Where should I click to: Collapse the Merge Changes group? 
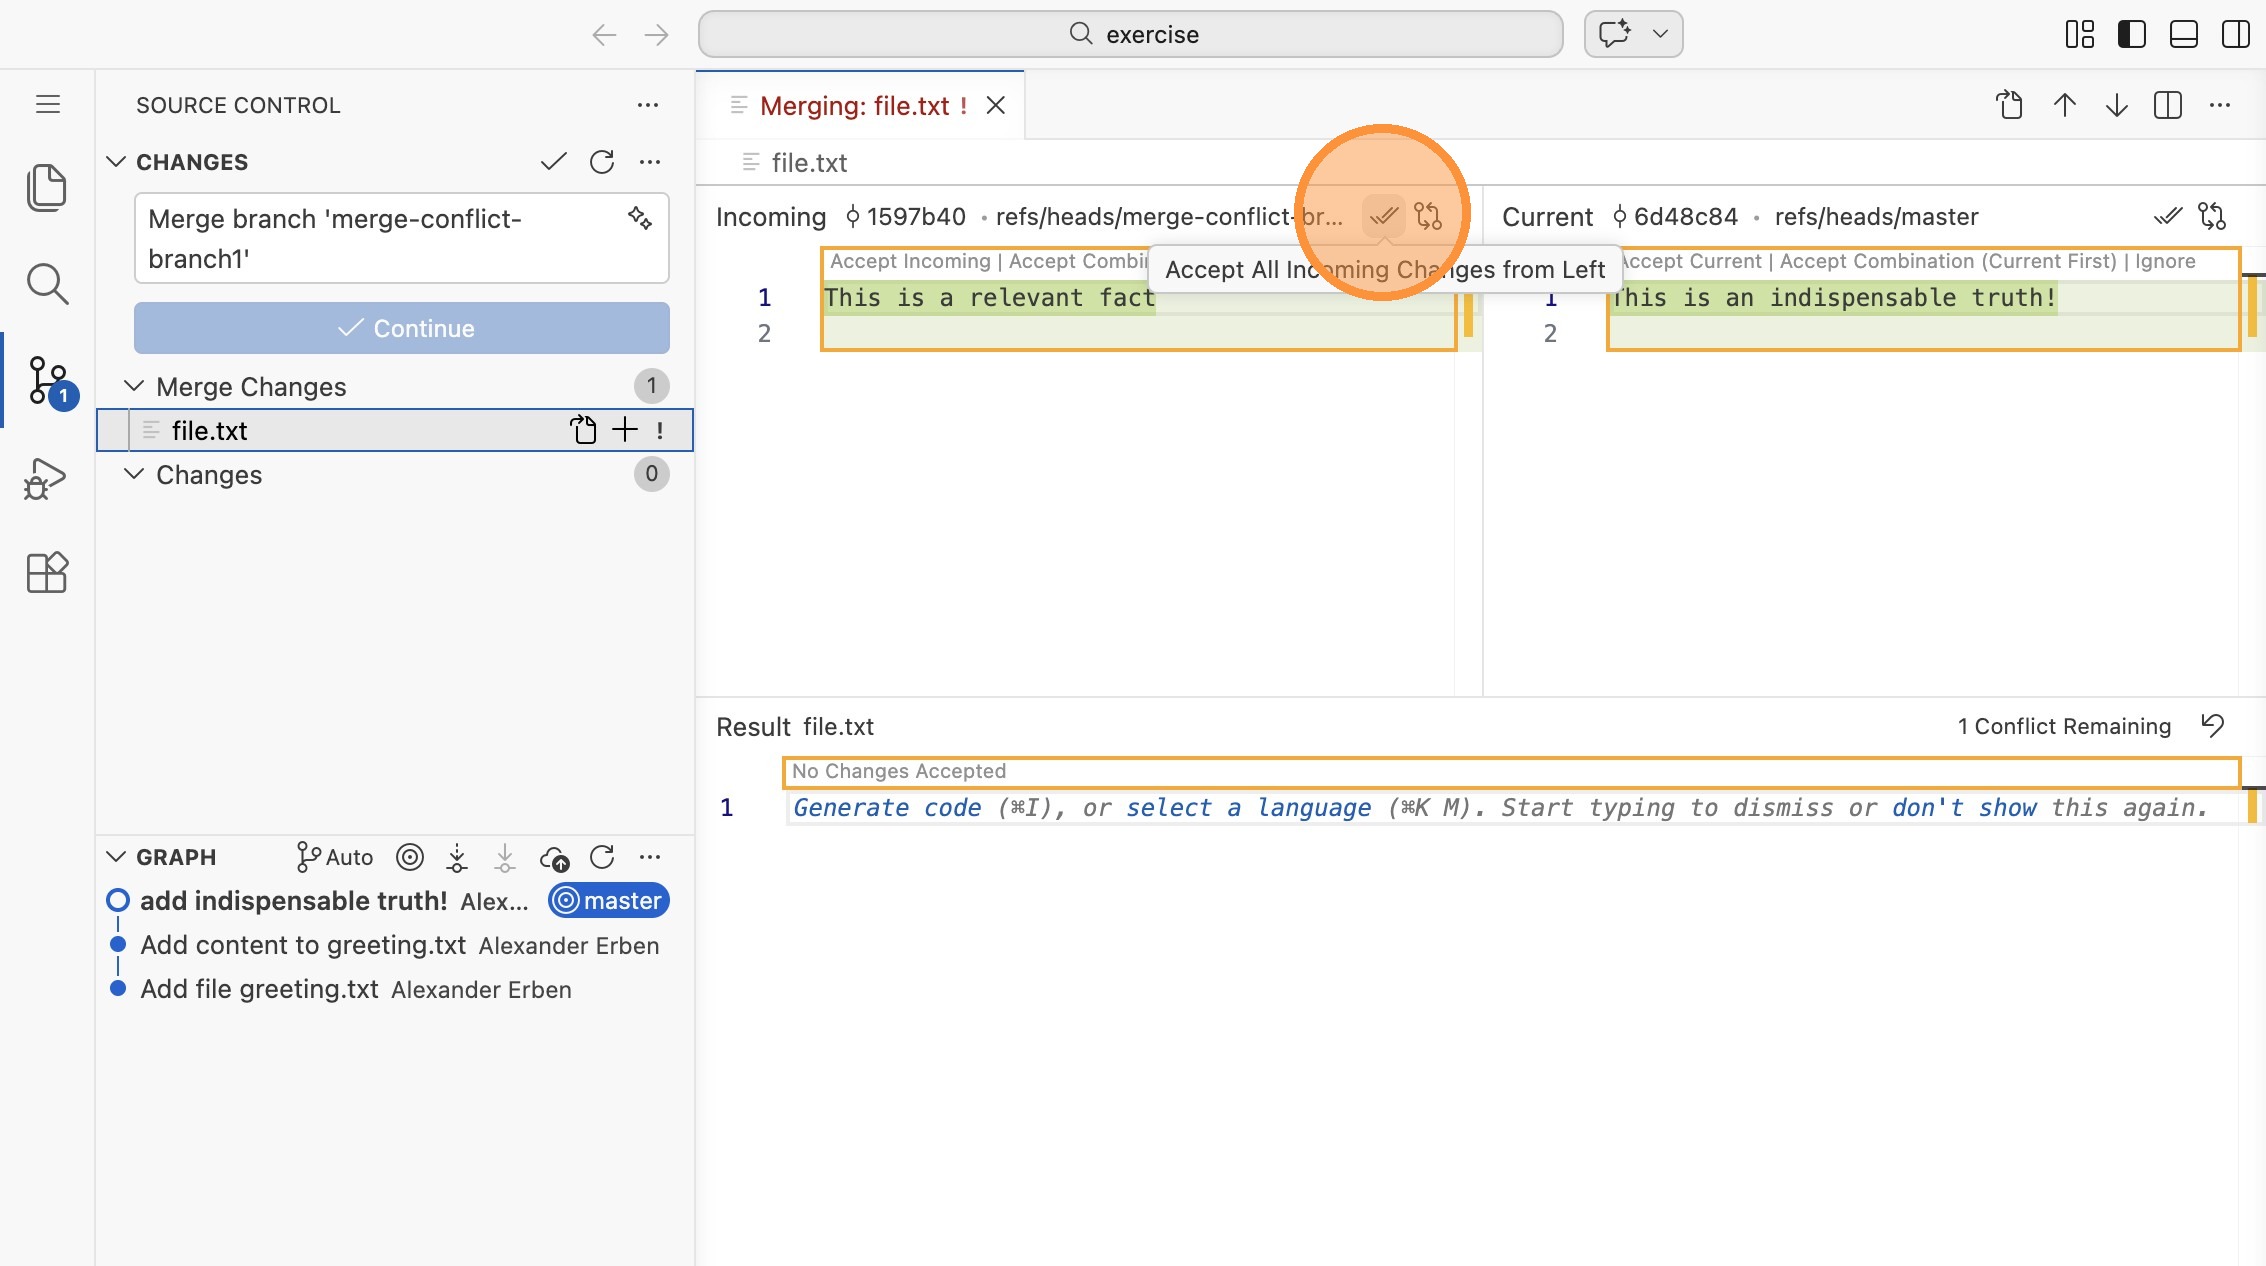(x=134, y=386)
